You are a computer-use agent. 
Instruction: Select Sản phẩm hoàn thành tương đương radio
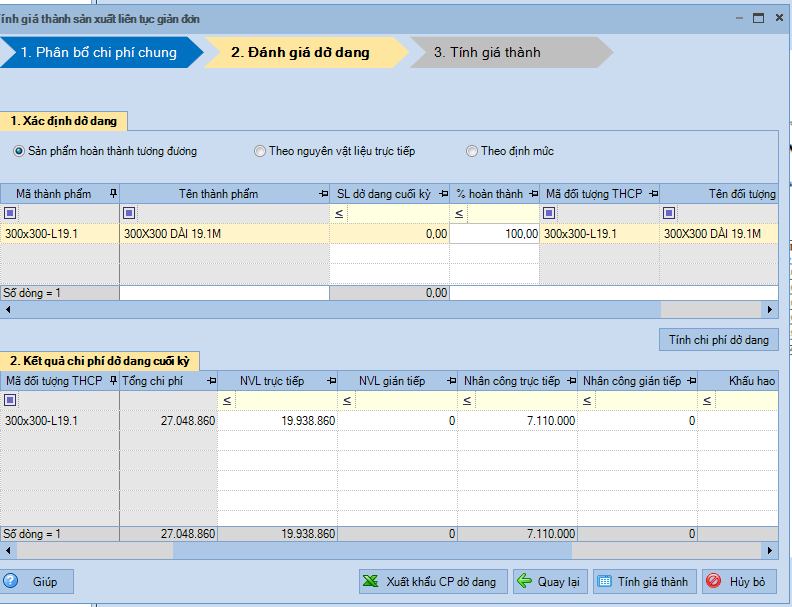tap(19, 151)
